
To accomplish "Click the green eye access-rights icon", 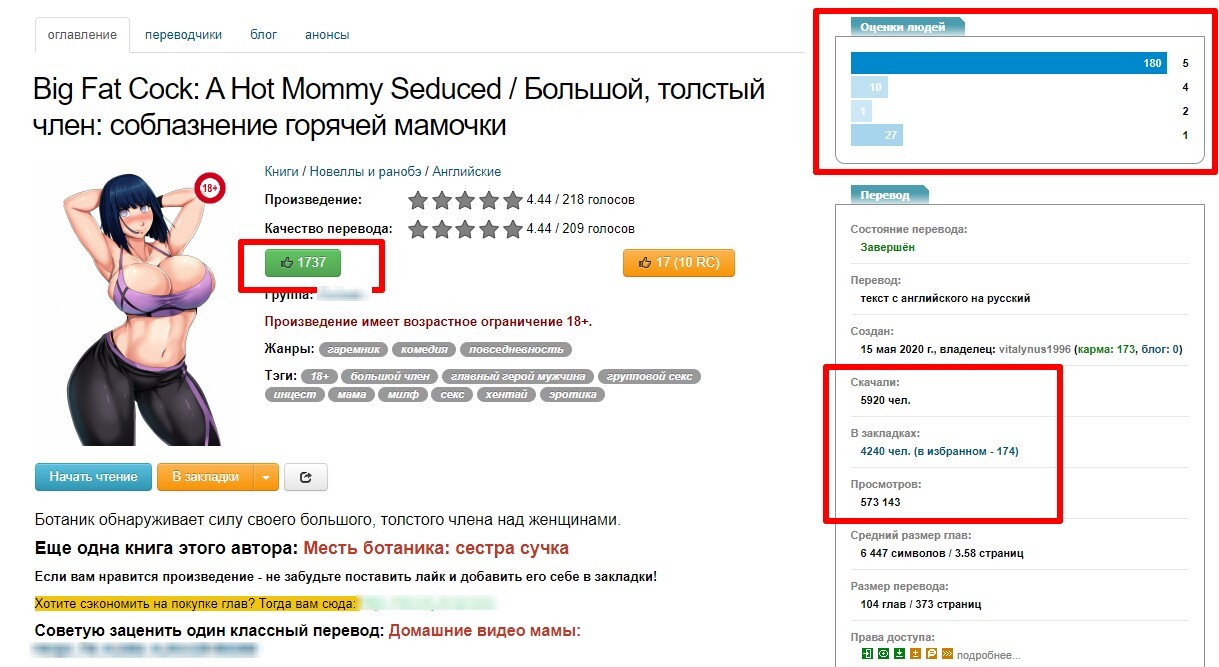I will 883,654.
